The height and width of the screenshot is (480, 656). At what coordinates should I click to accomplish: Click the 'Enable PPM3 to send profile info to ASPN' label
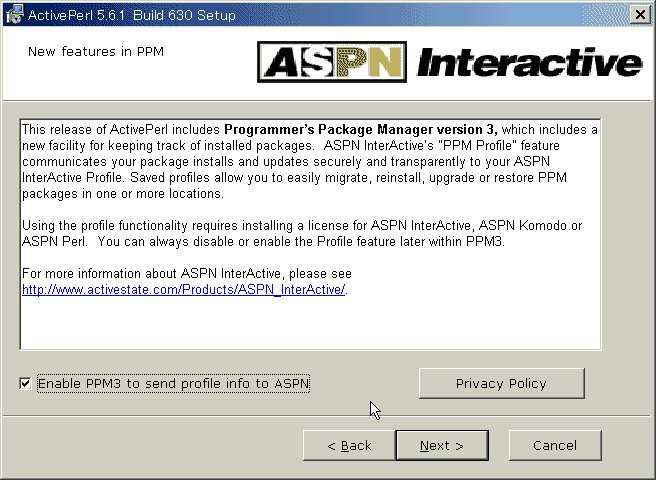tap(173, 383)
